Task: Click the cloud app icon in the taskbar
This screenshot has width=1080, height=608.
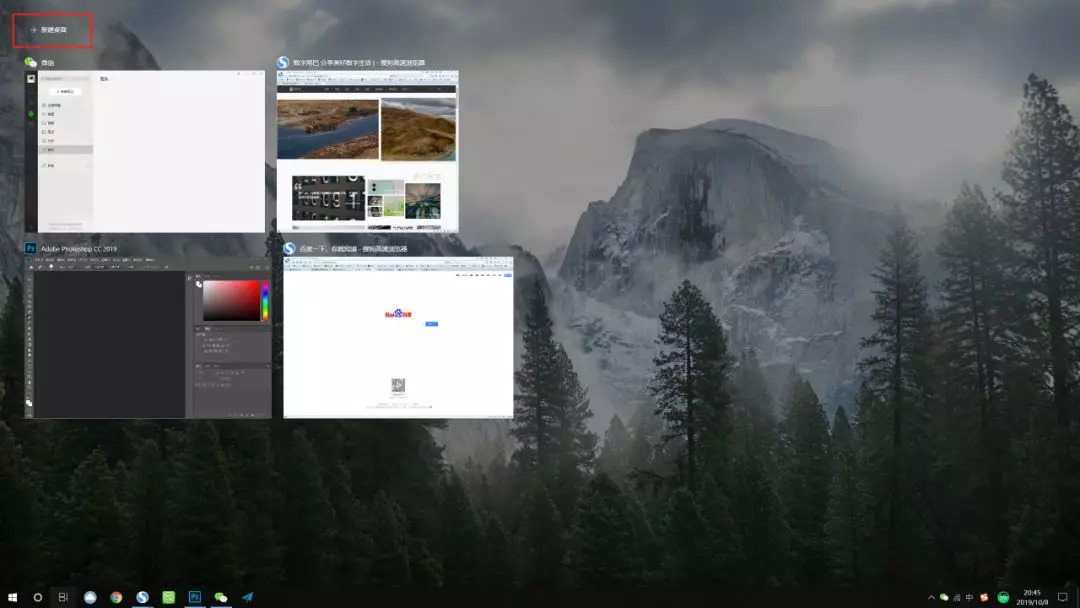Action: 90,597
